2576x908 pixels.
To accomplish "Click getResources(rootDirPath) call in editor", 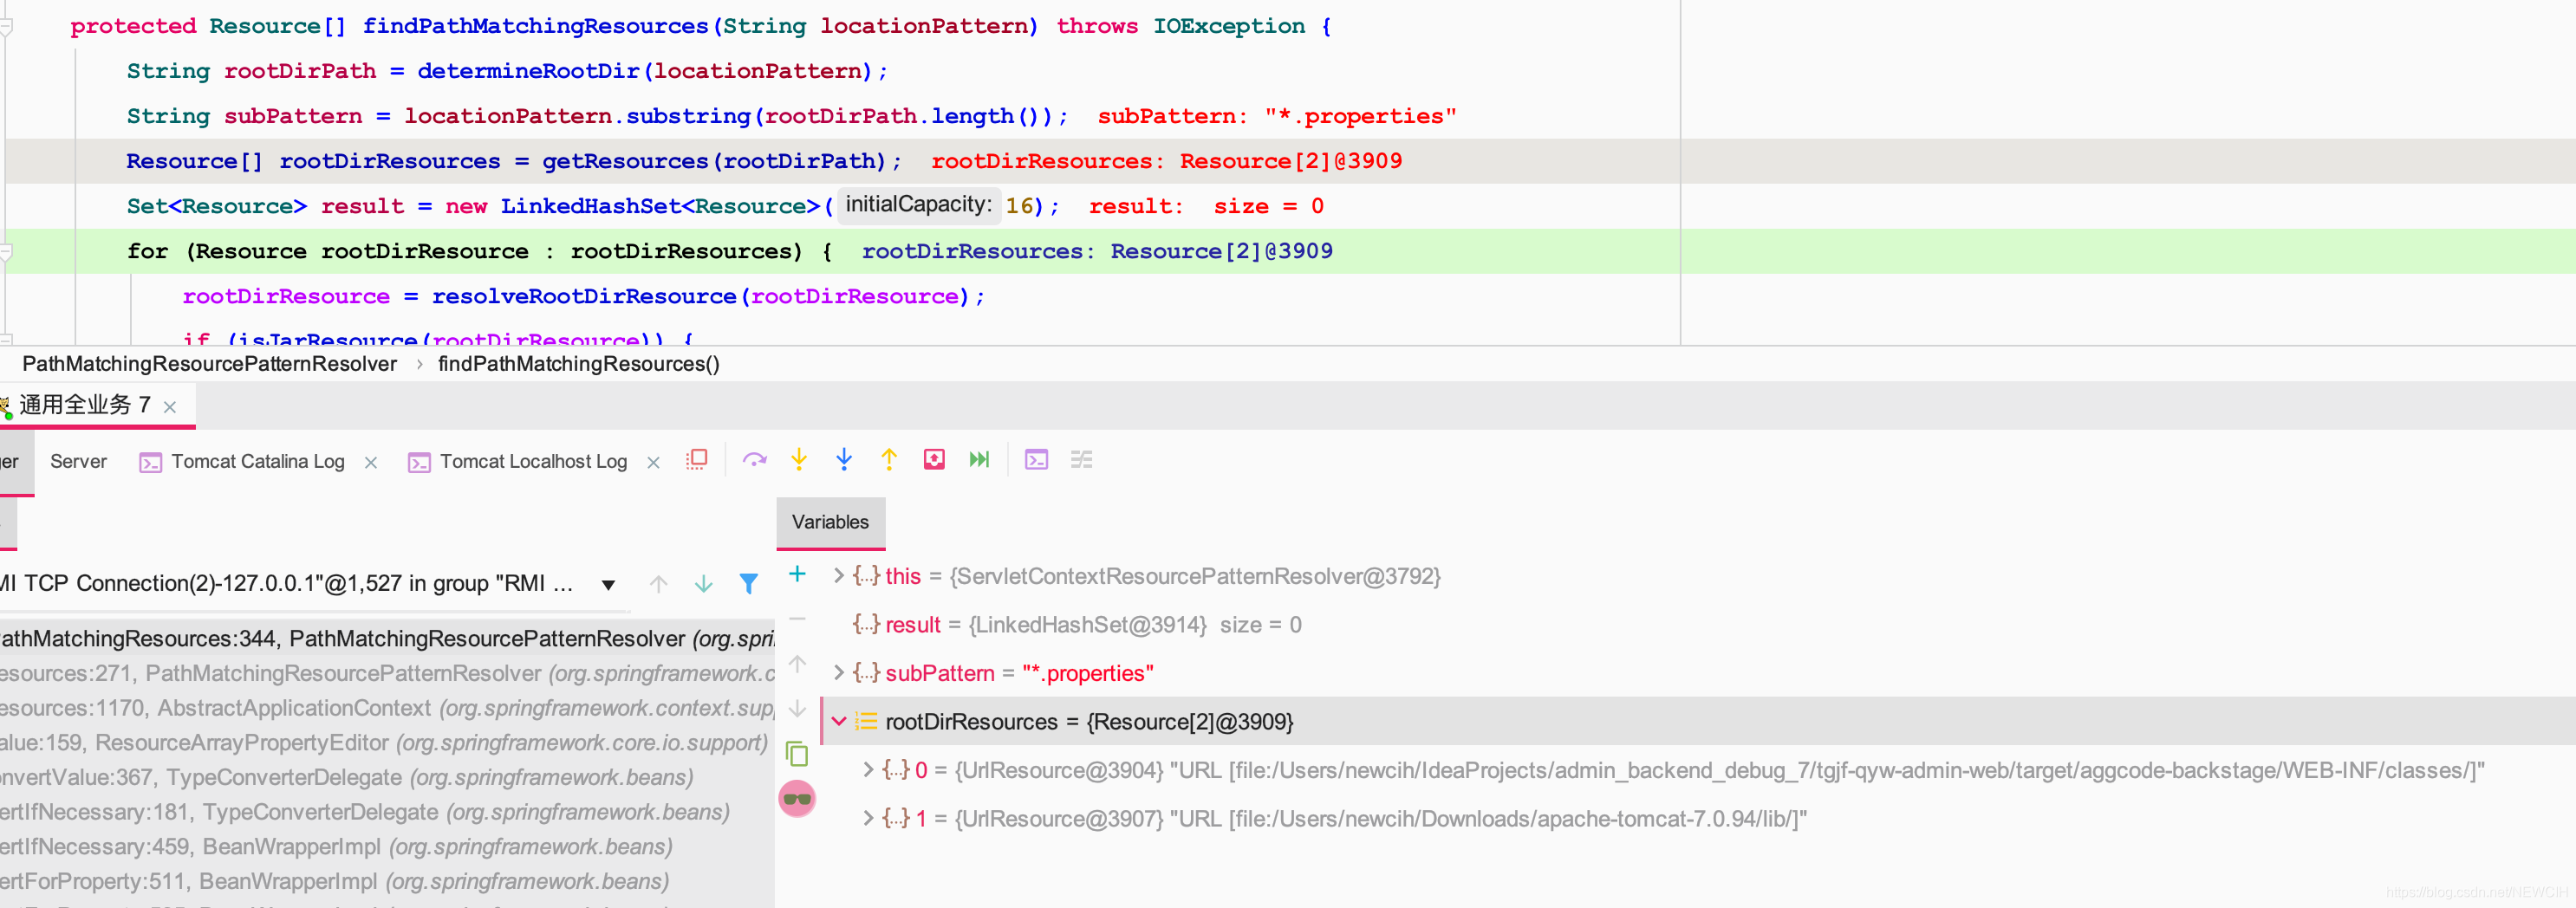I will coord(714,161).
